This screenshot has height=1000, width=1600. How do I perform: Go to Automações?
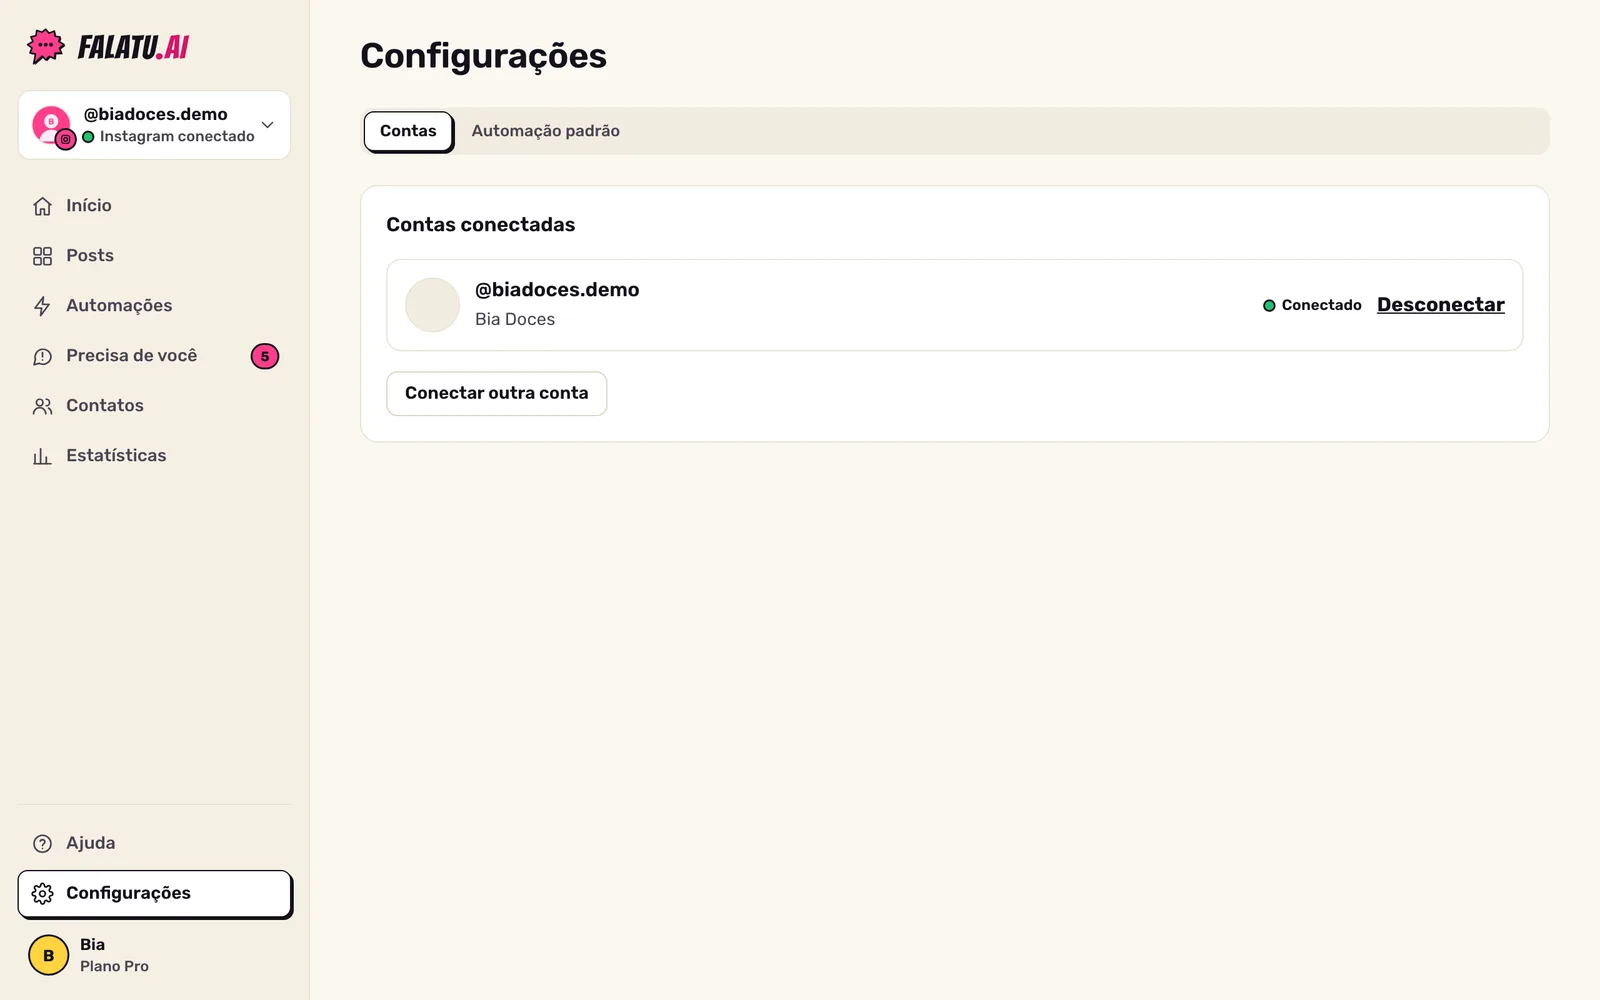(155, 306)
